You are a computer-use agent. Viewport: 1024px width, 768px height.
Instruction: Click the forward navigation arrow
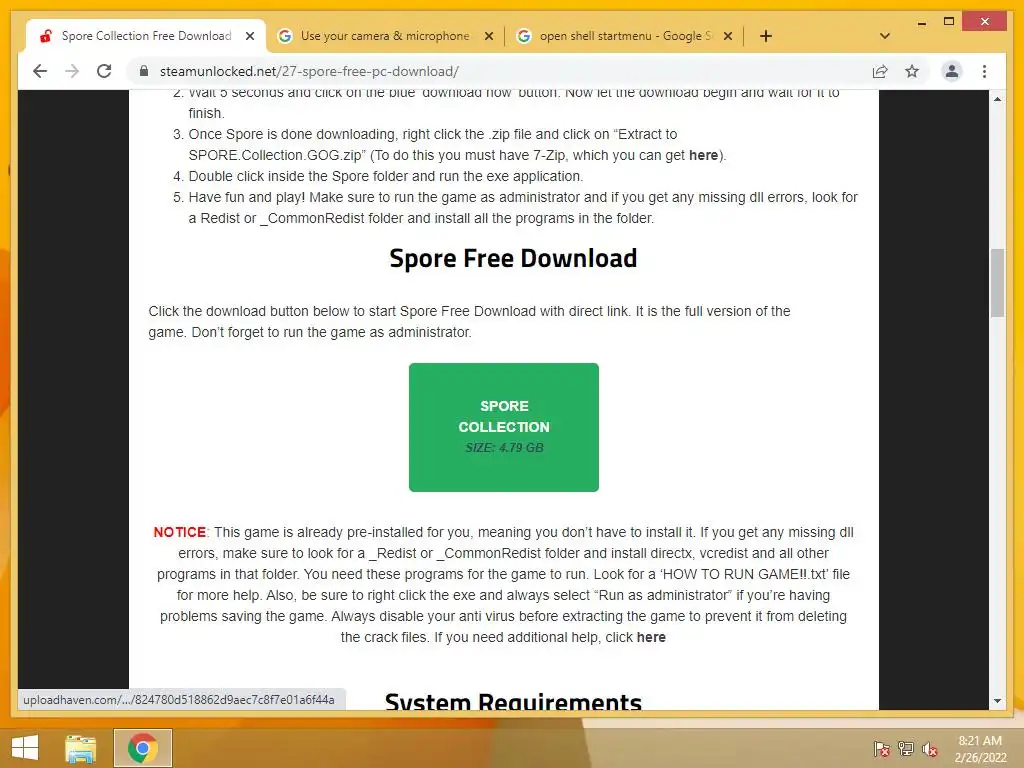72,71
